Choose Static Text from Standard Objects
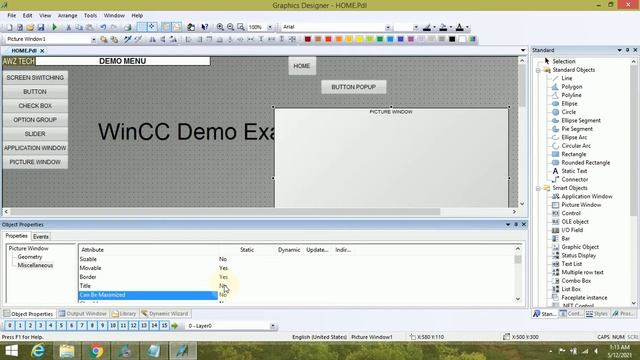Image resolution: width=640 pixels, height=360 pixels. tap(574, 171)
